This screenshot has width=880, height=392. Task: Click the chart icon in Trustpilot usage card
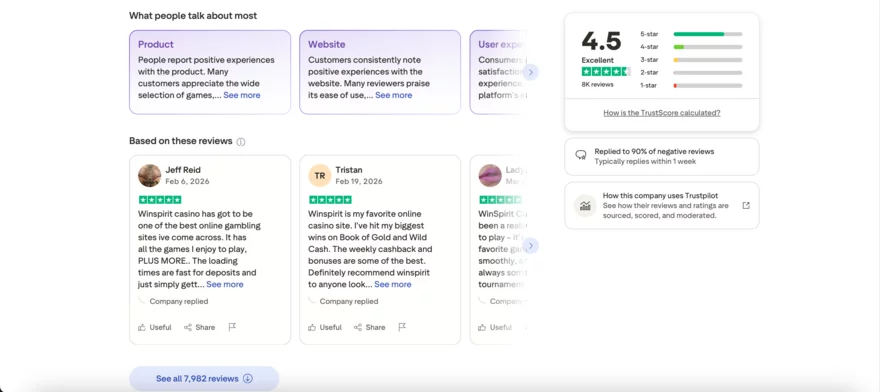[585, 206]
